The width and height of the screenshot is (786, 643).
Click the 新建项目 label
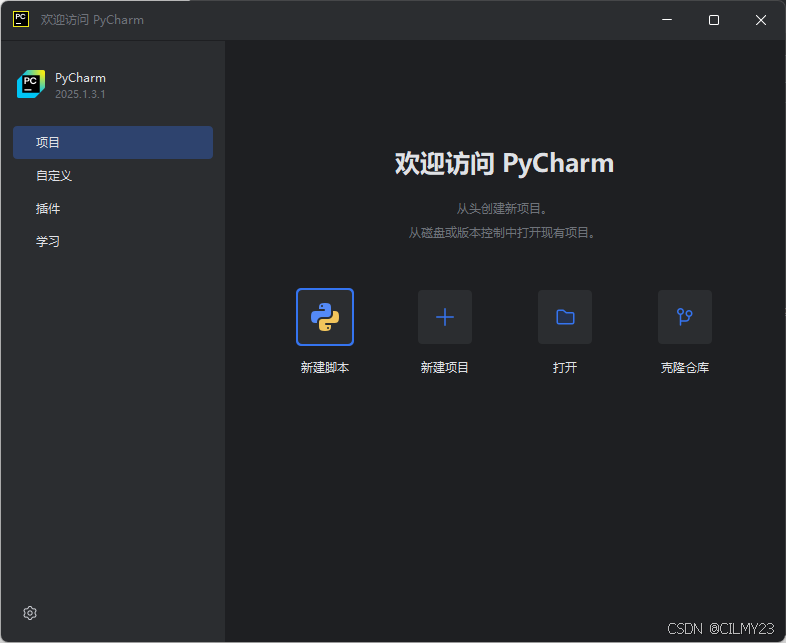[445, 368]
